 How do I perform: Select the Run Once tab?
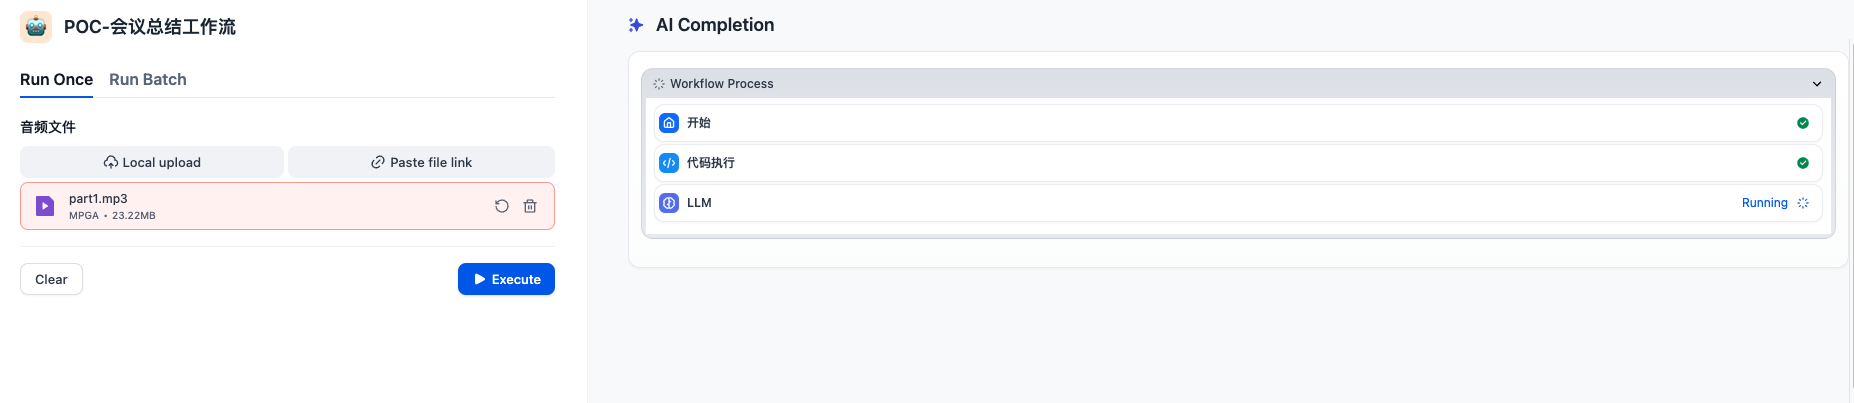pyautogui.click(x=56, y=80)
